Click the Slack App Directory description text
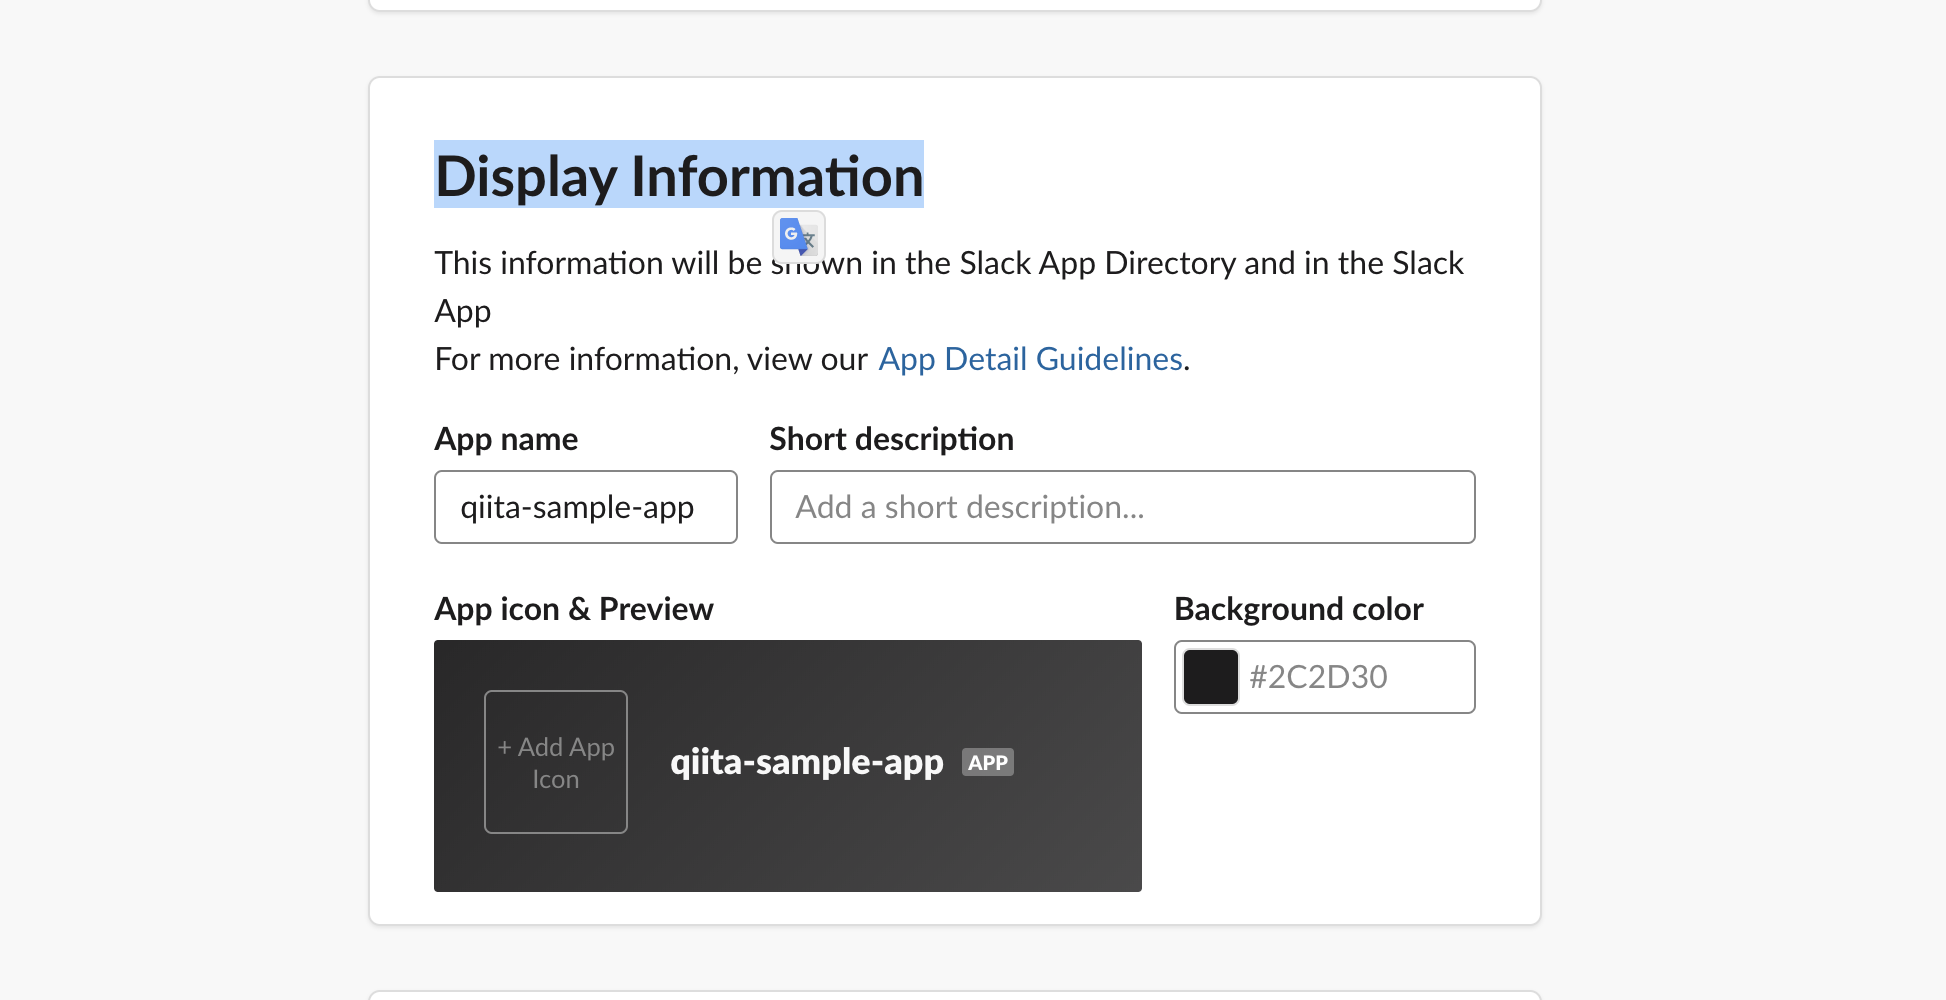The width and height of the screenshot is (1946, 1000). point(1100,264)
